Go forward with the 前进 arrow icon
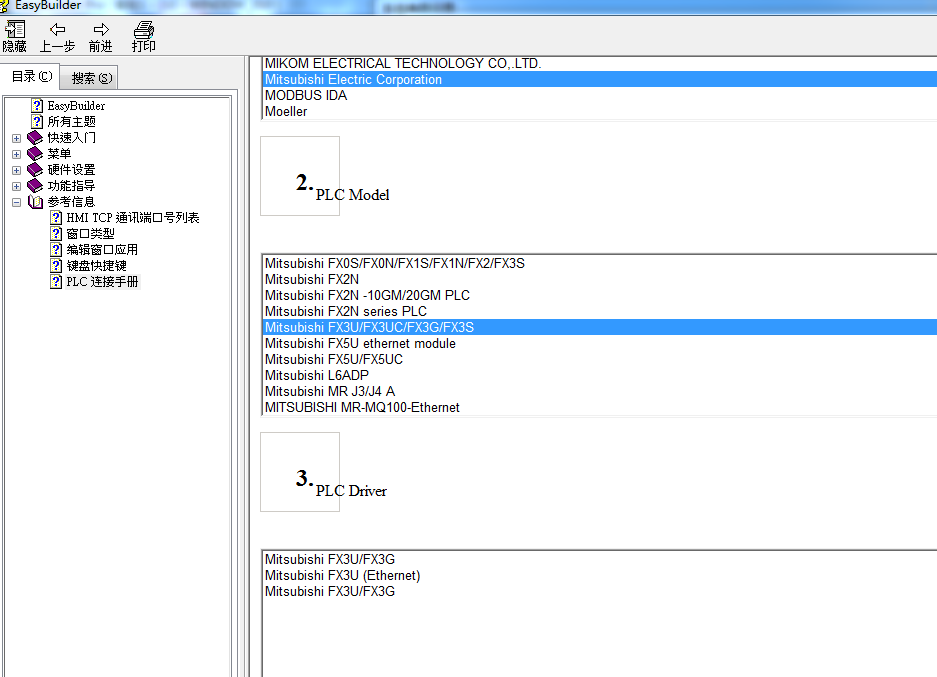Image resolution: width=937 pixels, height=677 pixels. point(100,30)
